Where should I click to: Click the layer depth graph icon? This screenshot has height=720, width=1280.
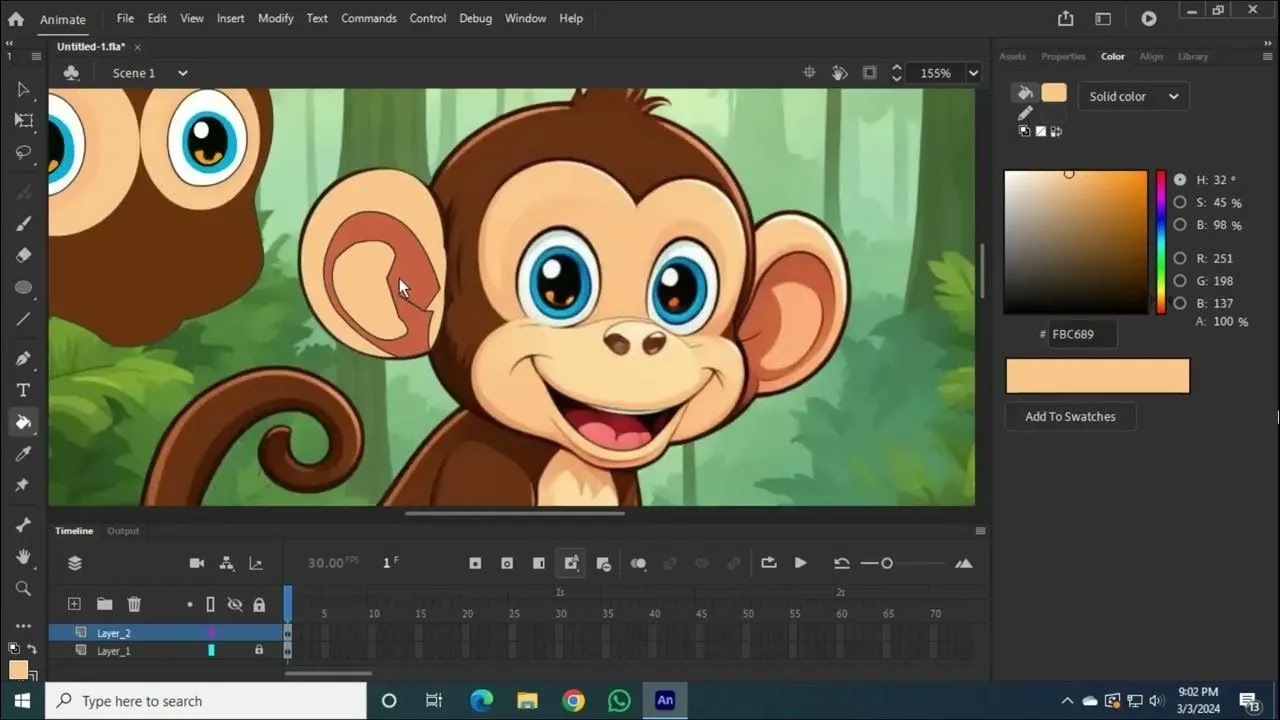[x=256, y=564]
